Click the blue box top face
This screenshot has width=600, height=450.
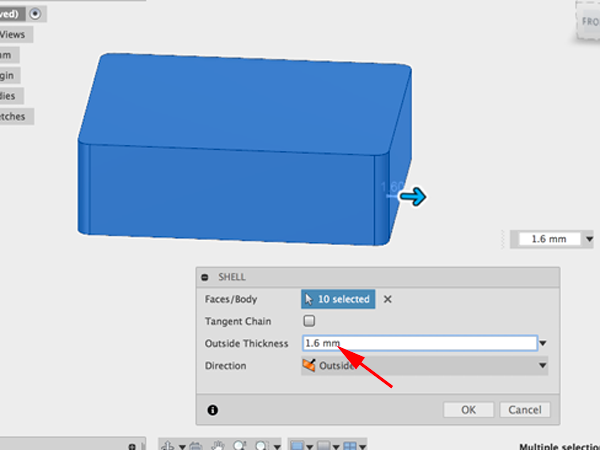click(x=245, y=103)
